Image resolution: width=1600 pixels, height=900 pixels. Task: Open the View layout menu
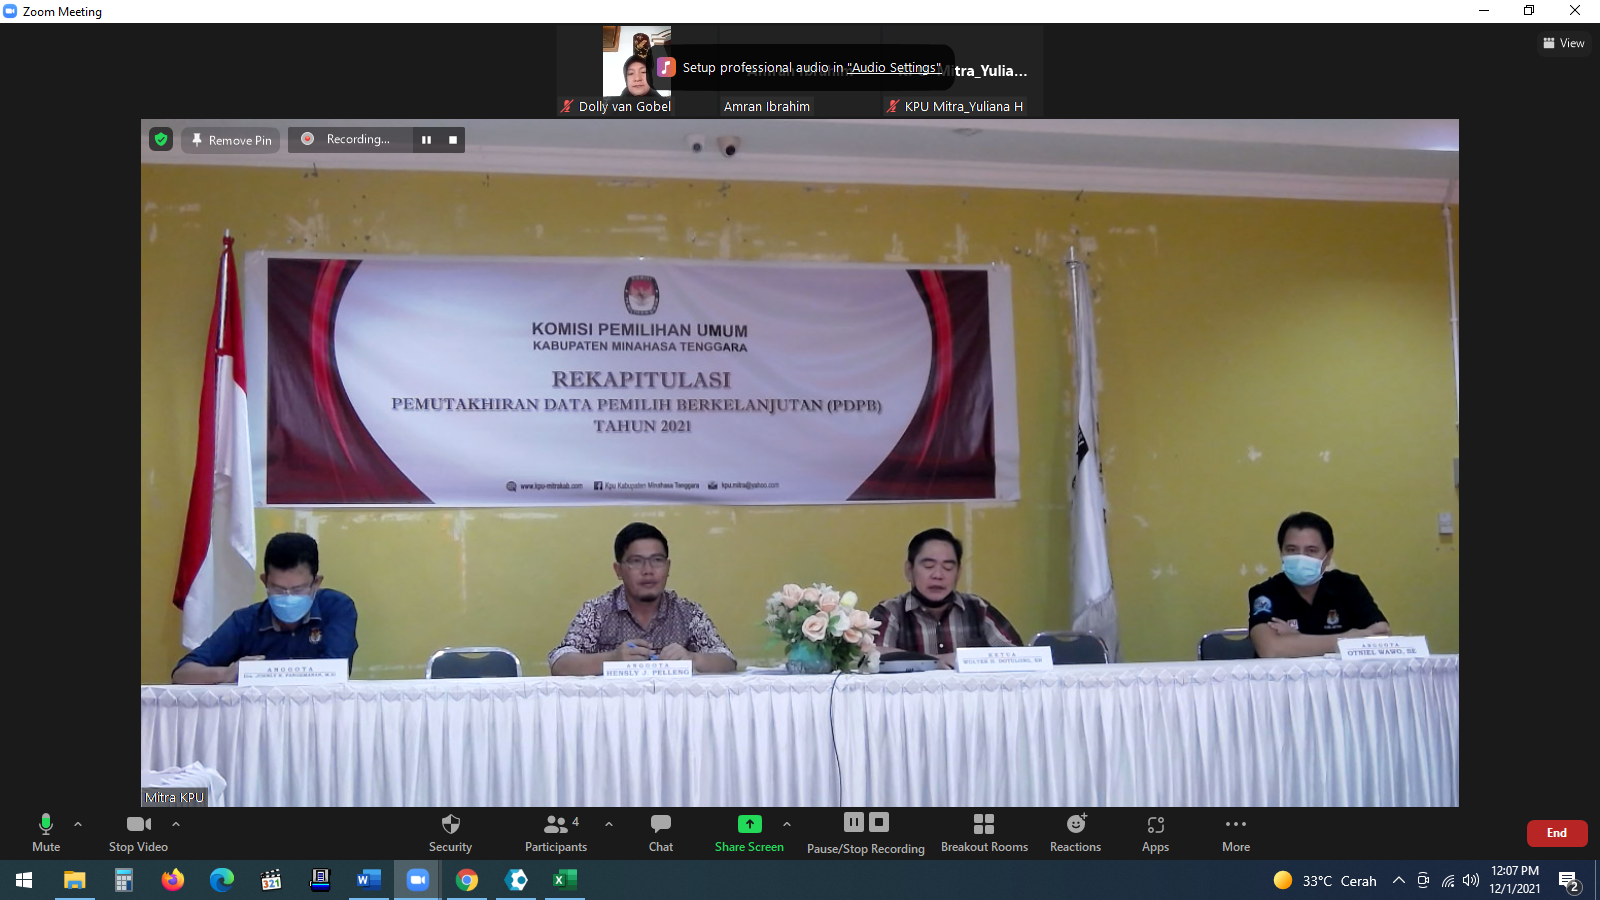pyautogui.click(x=1564, y=43)
